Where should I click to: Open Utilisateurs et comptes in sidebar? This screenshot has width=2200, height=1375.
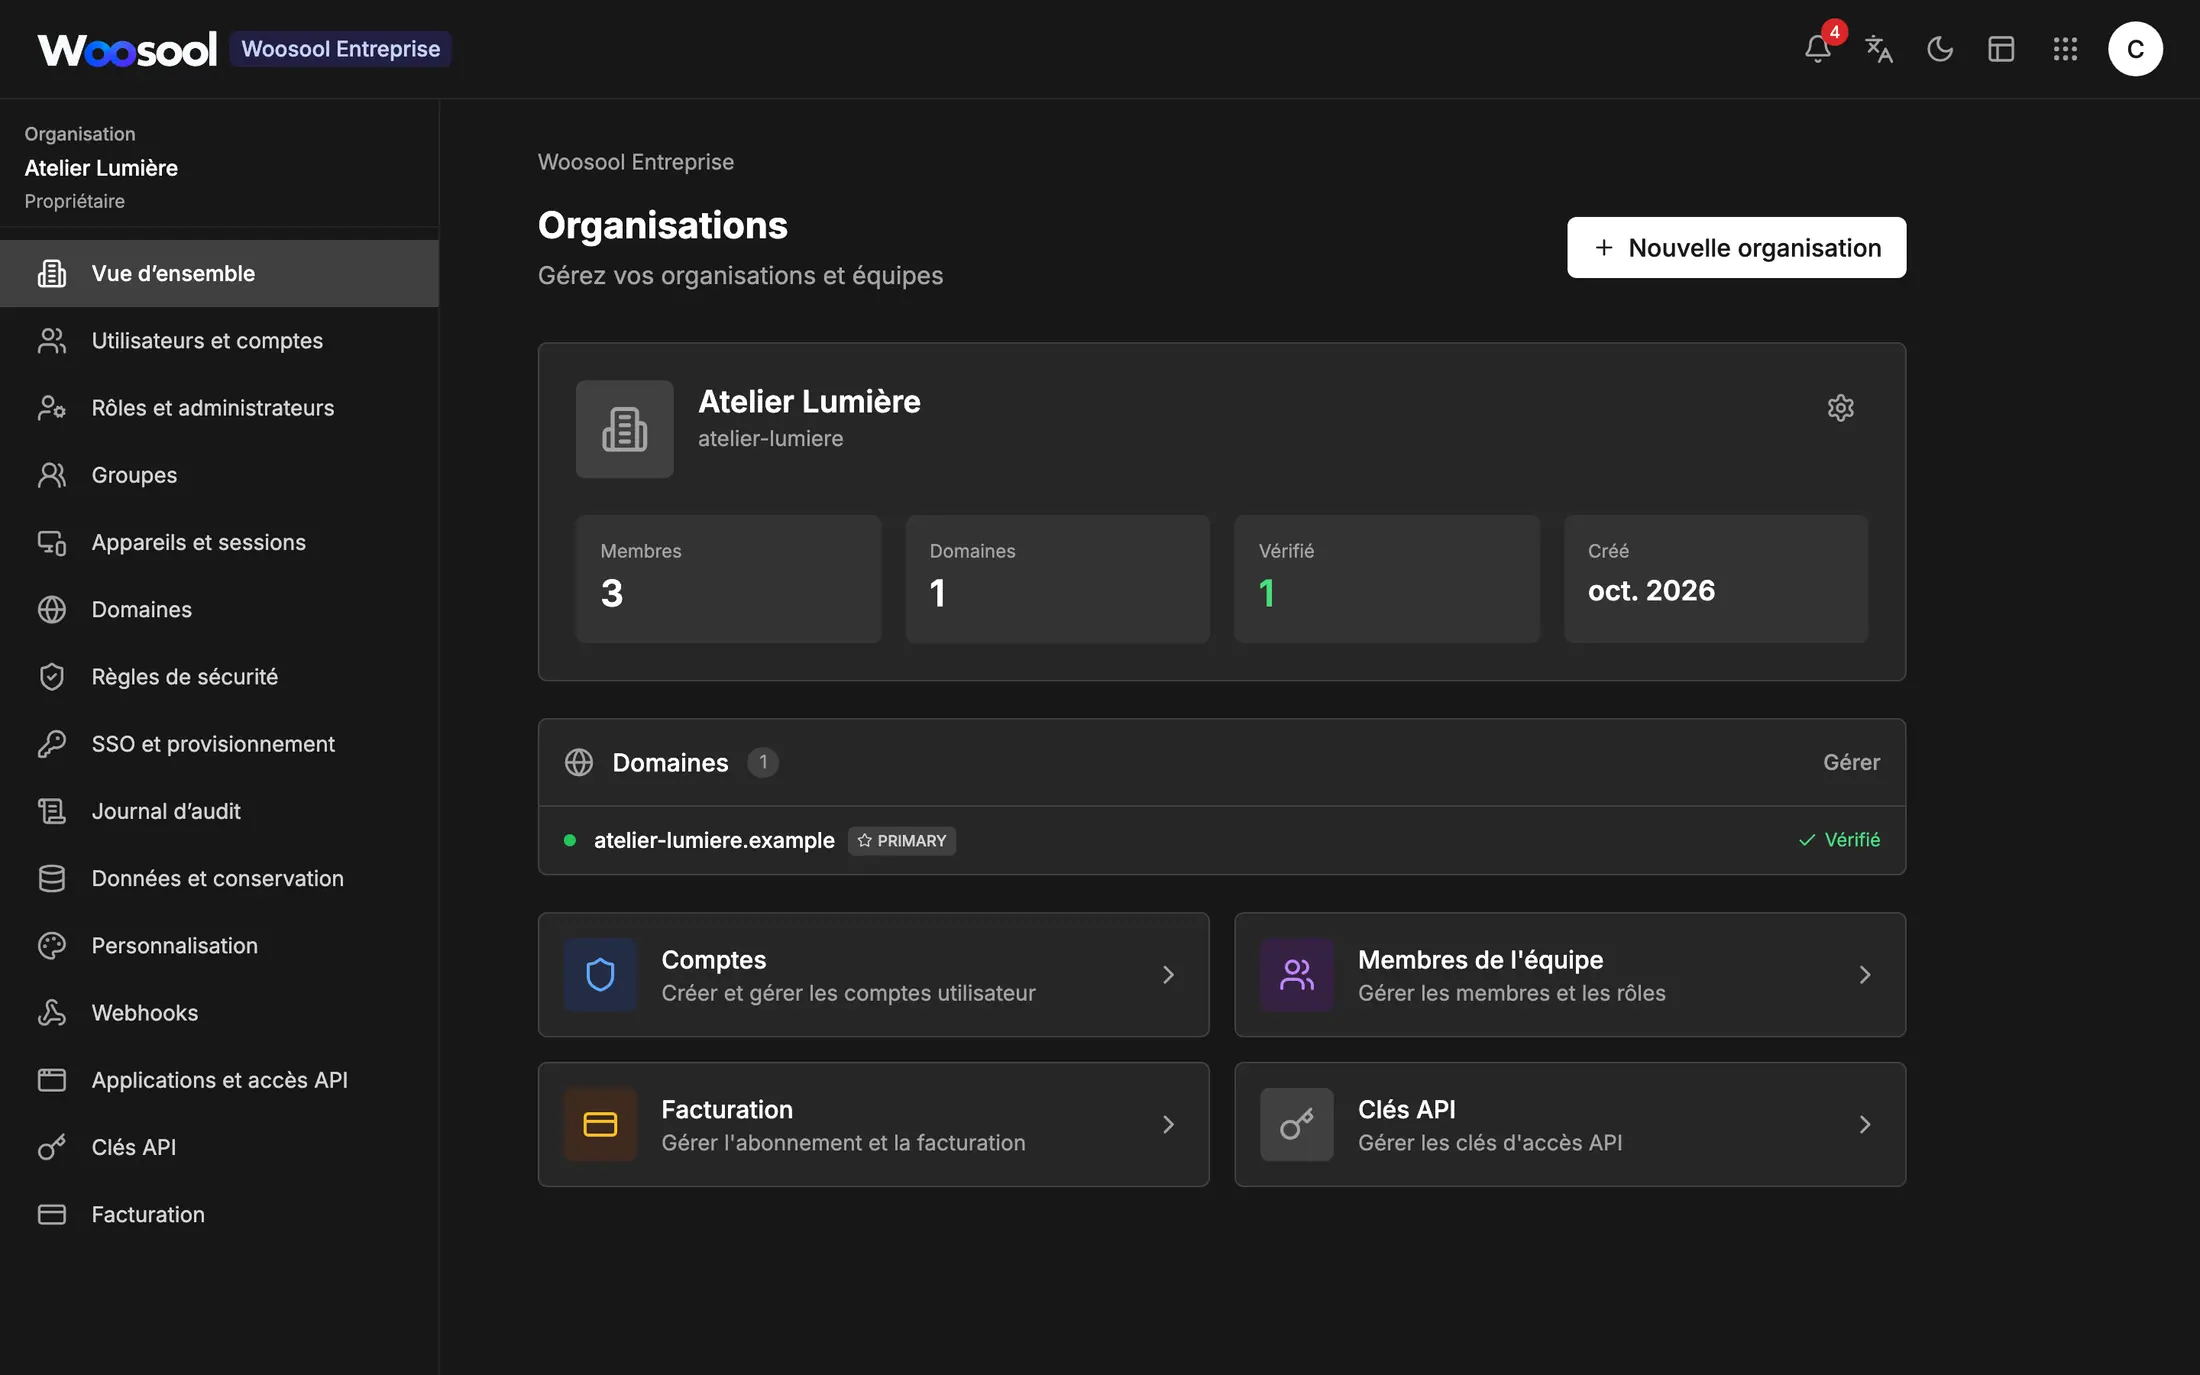(x=219, y=340)
